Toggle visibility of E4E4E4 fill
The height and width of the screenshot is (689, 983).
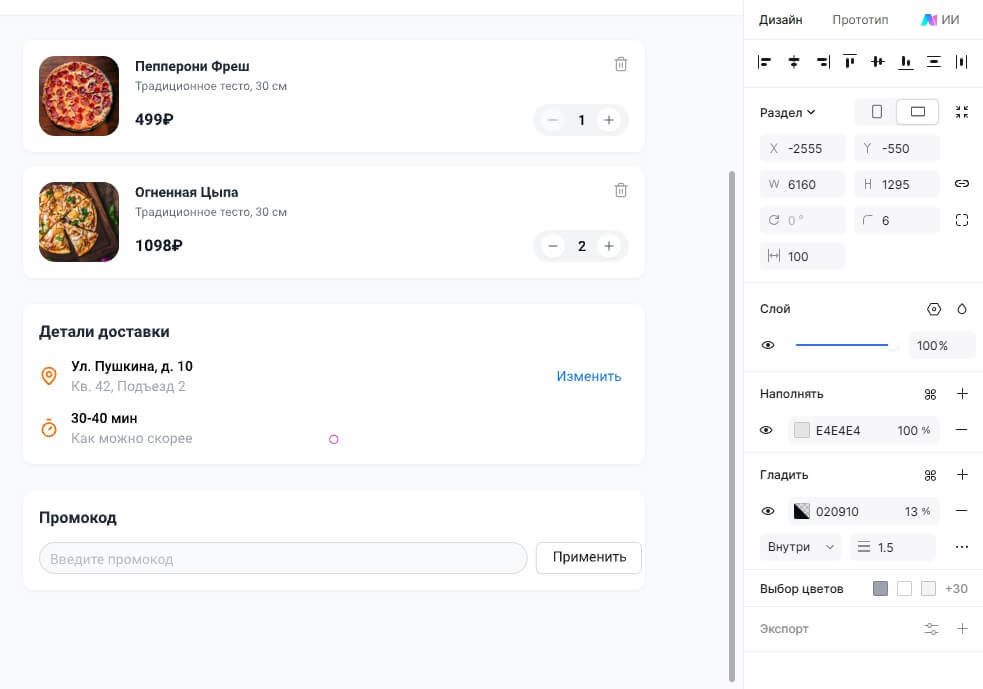click(x=766, y=430)
